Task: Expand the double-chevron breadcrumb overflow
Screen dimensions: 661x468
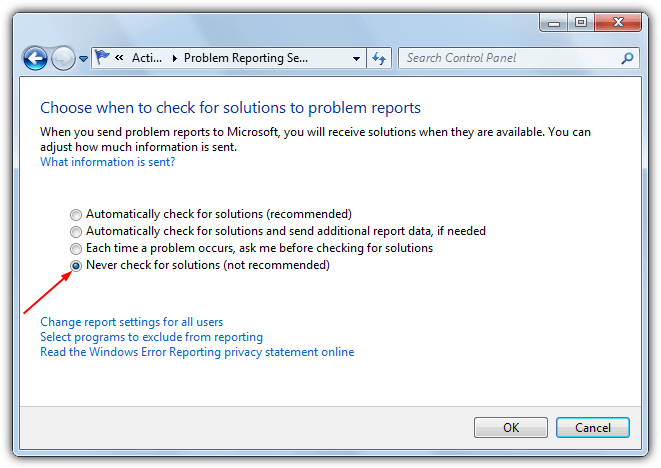Action: tap(119, 57)
